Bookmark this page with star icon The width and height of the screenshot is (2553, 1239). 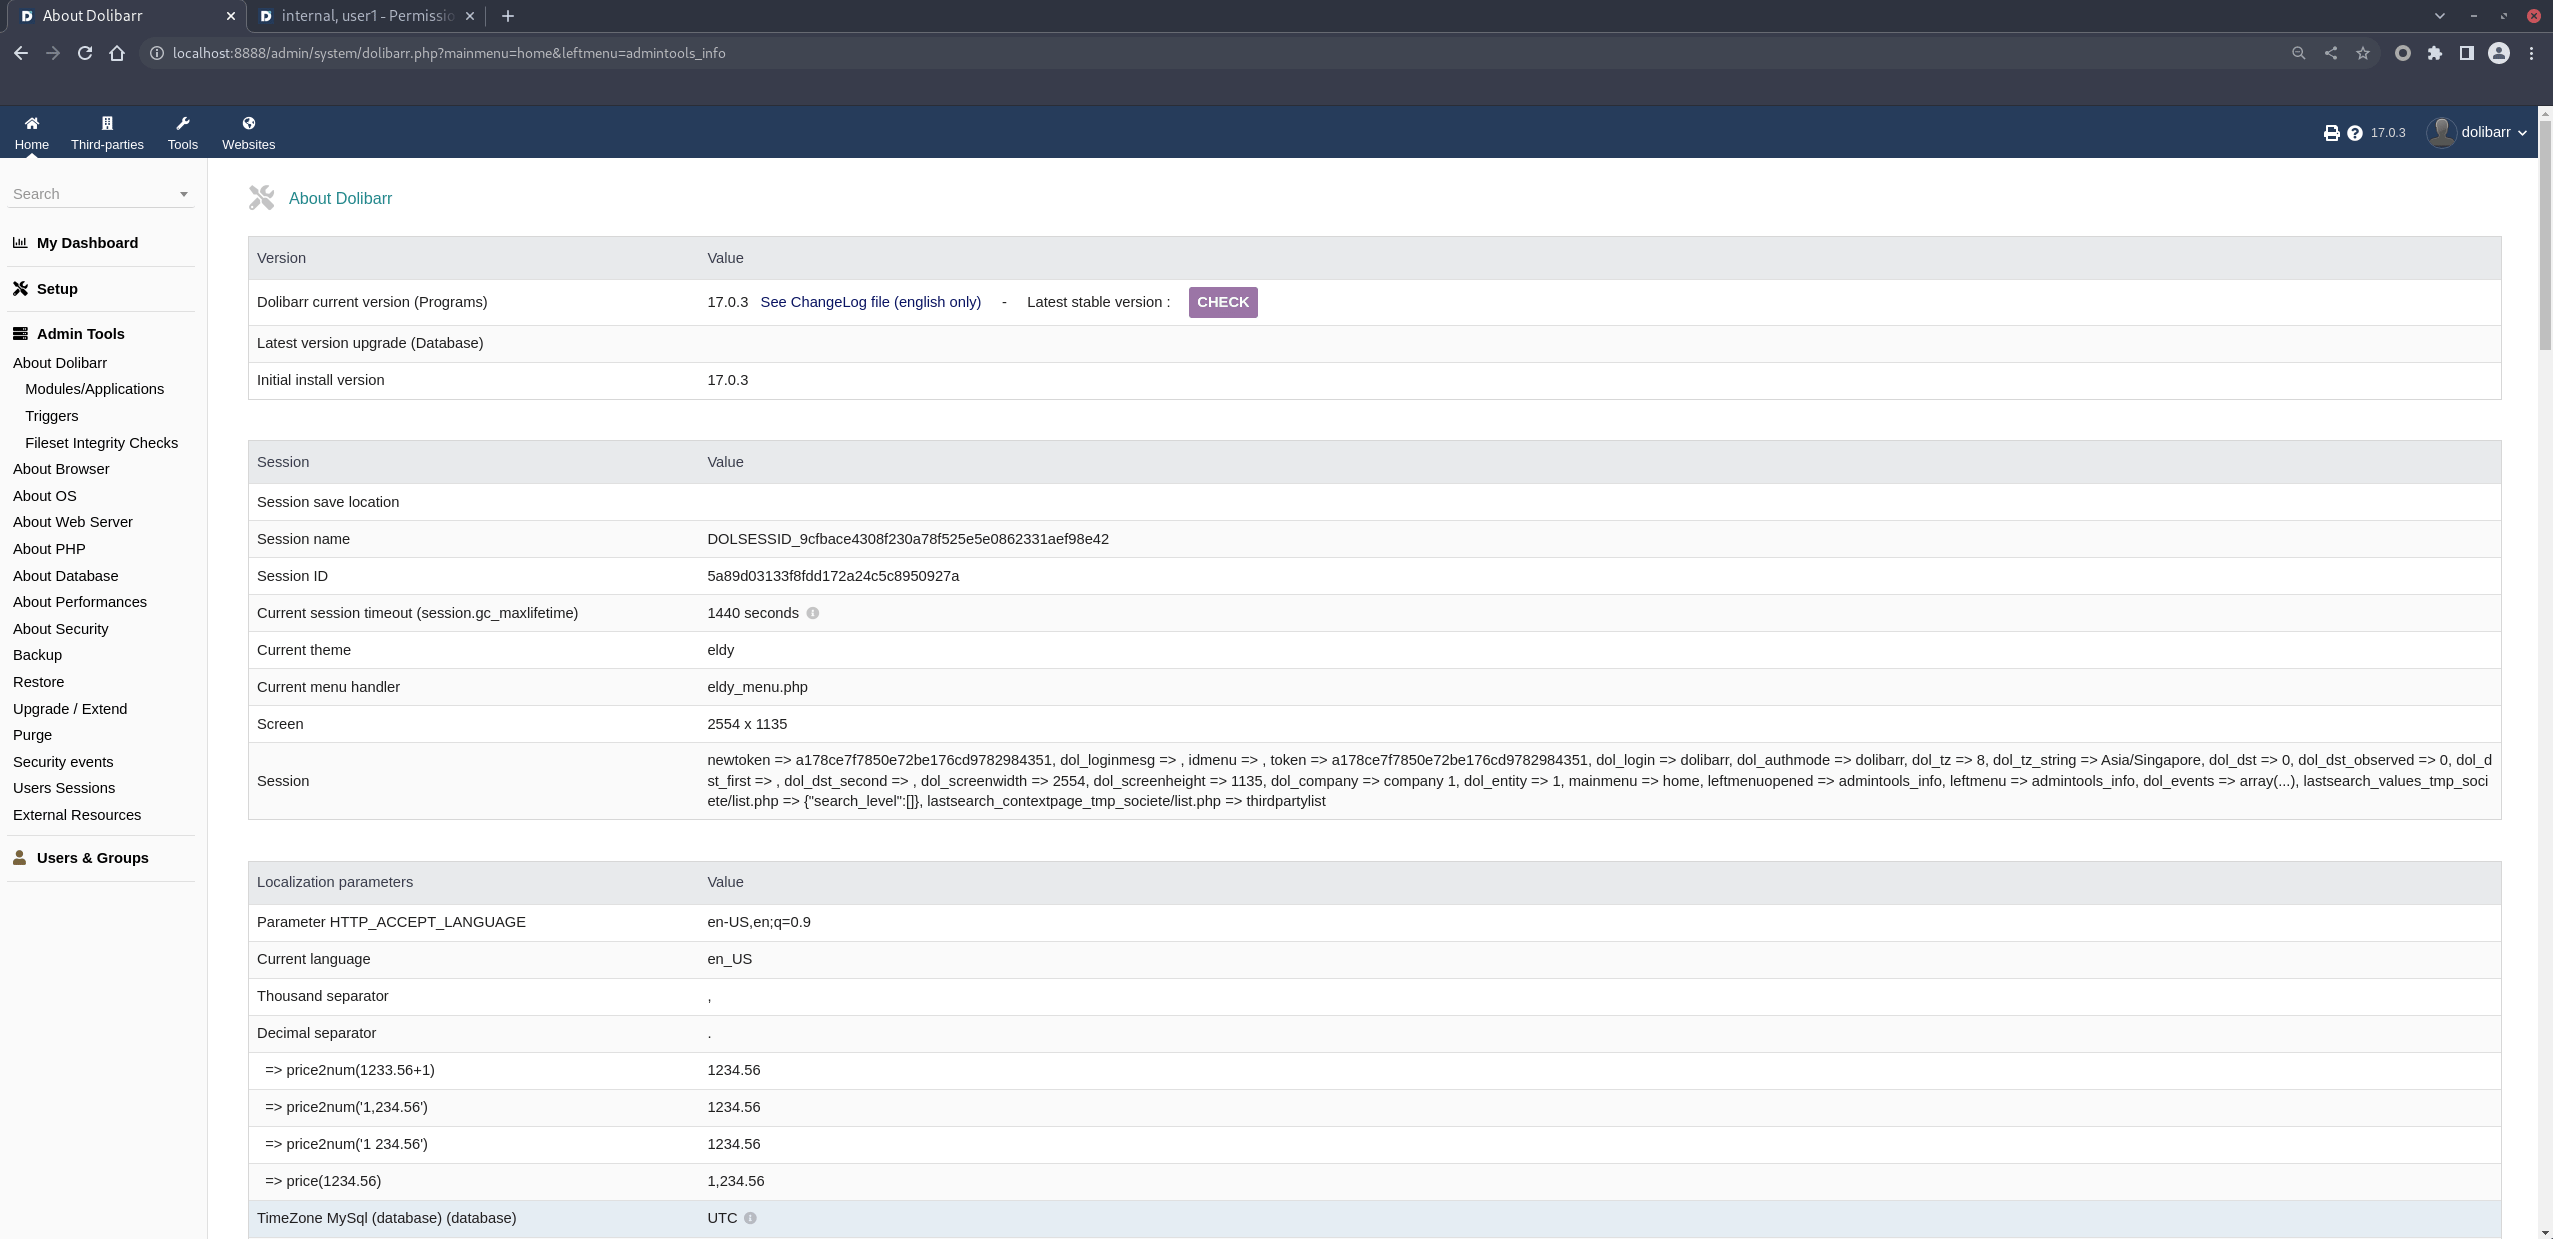pos(2362,53)
